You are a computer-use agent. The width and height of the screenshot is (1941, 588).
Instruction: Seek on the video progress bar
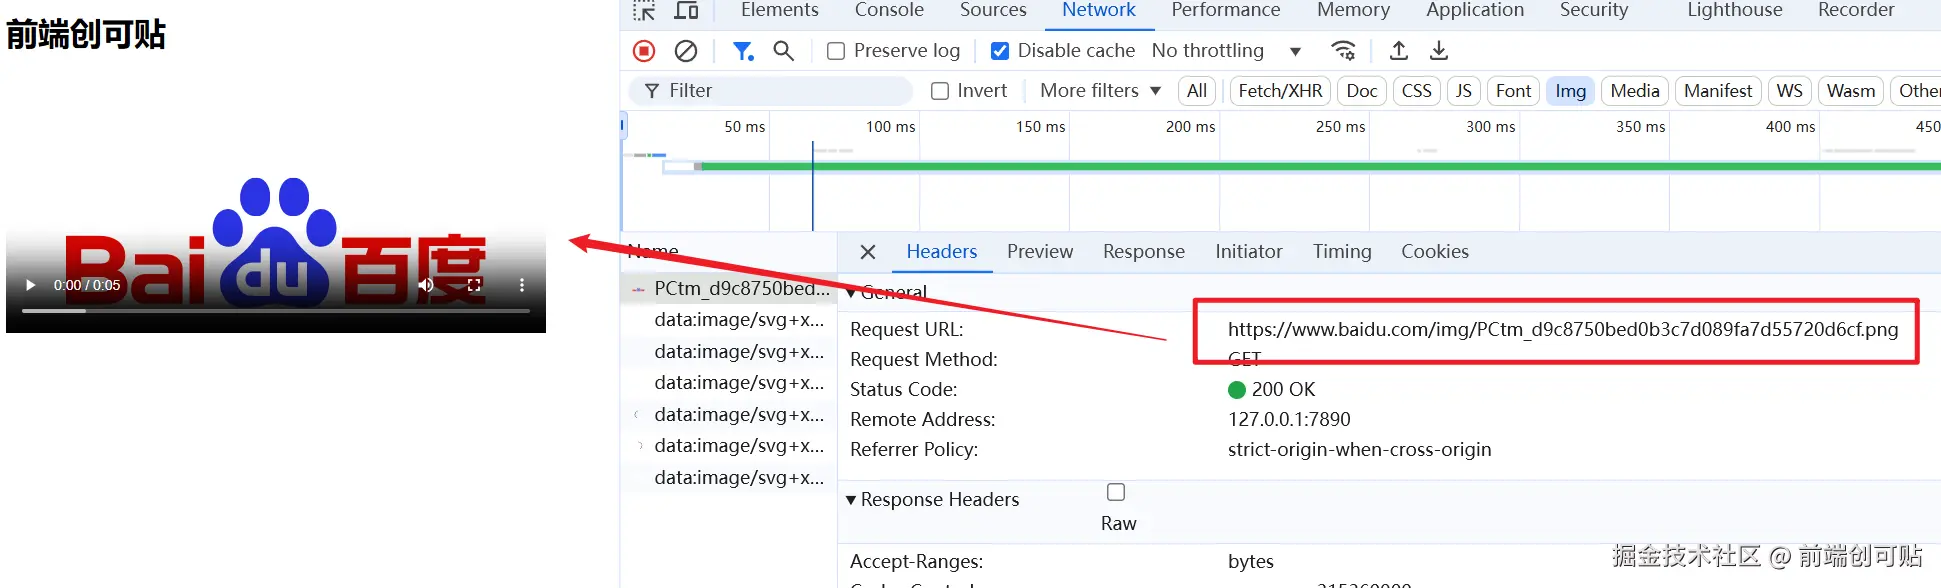click(276, 311)
